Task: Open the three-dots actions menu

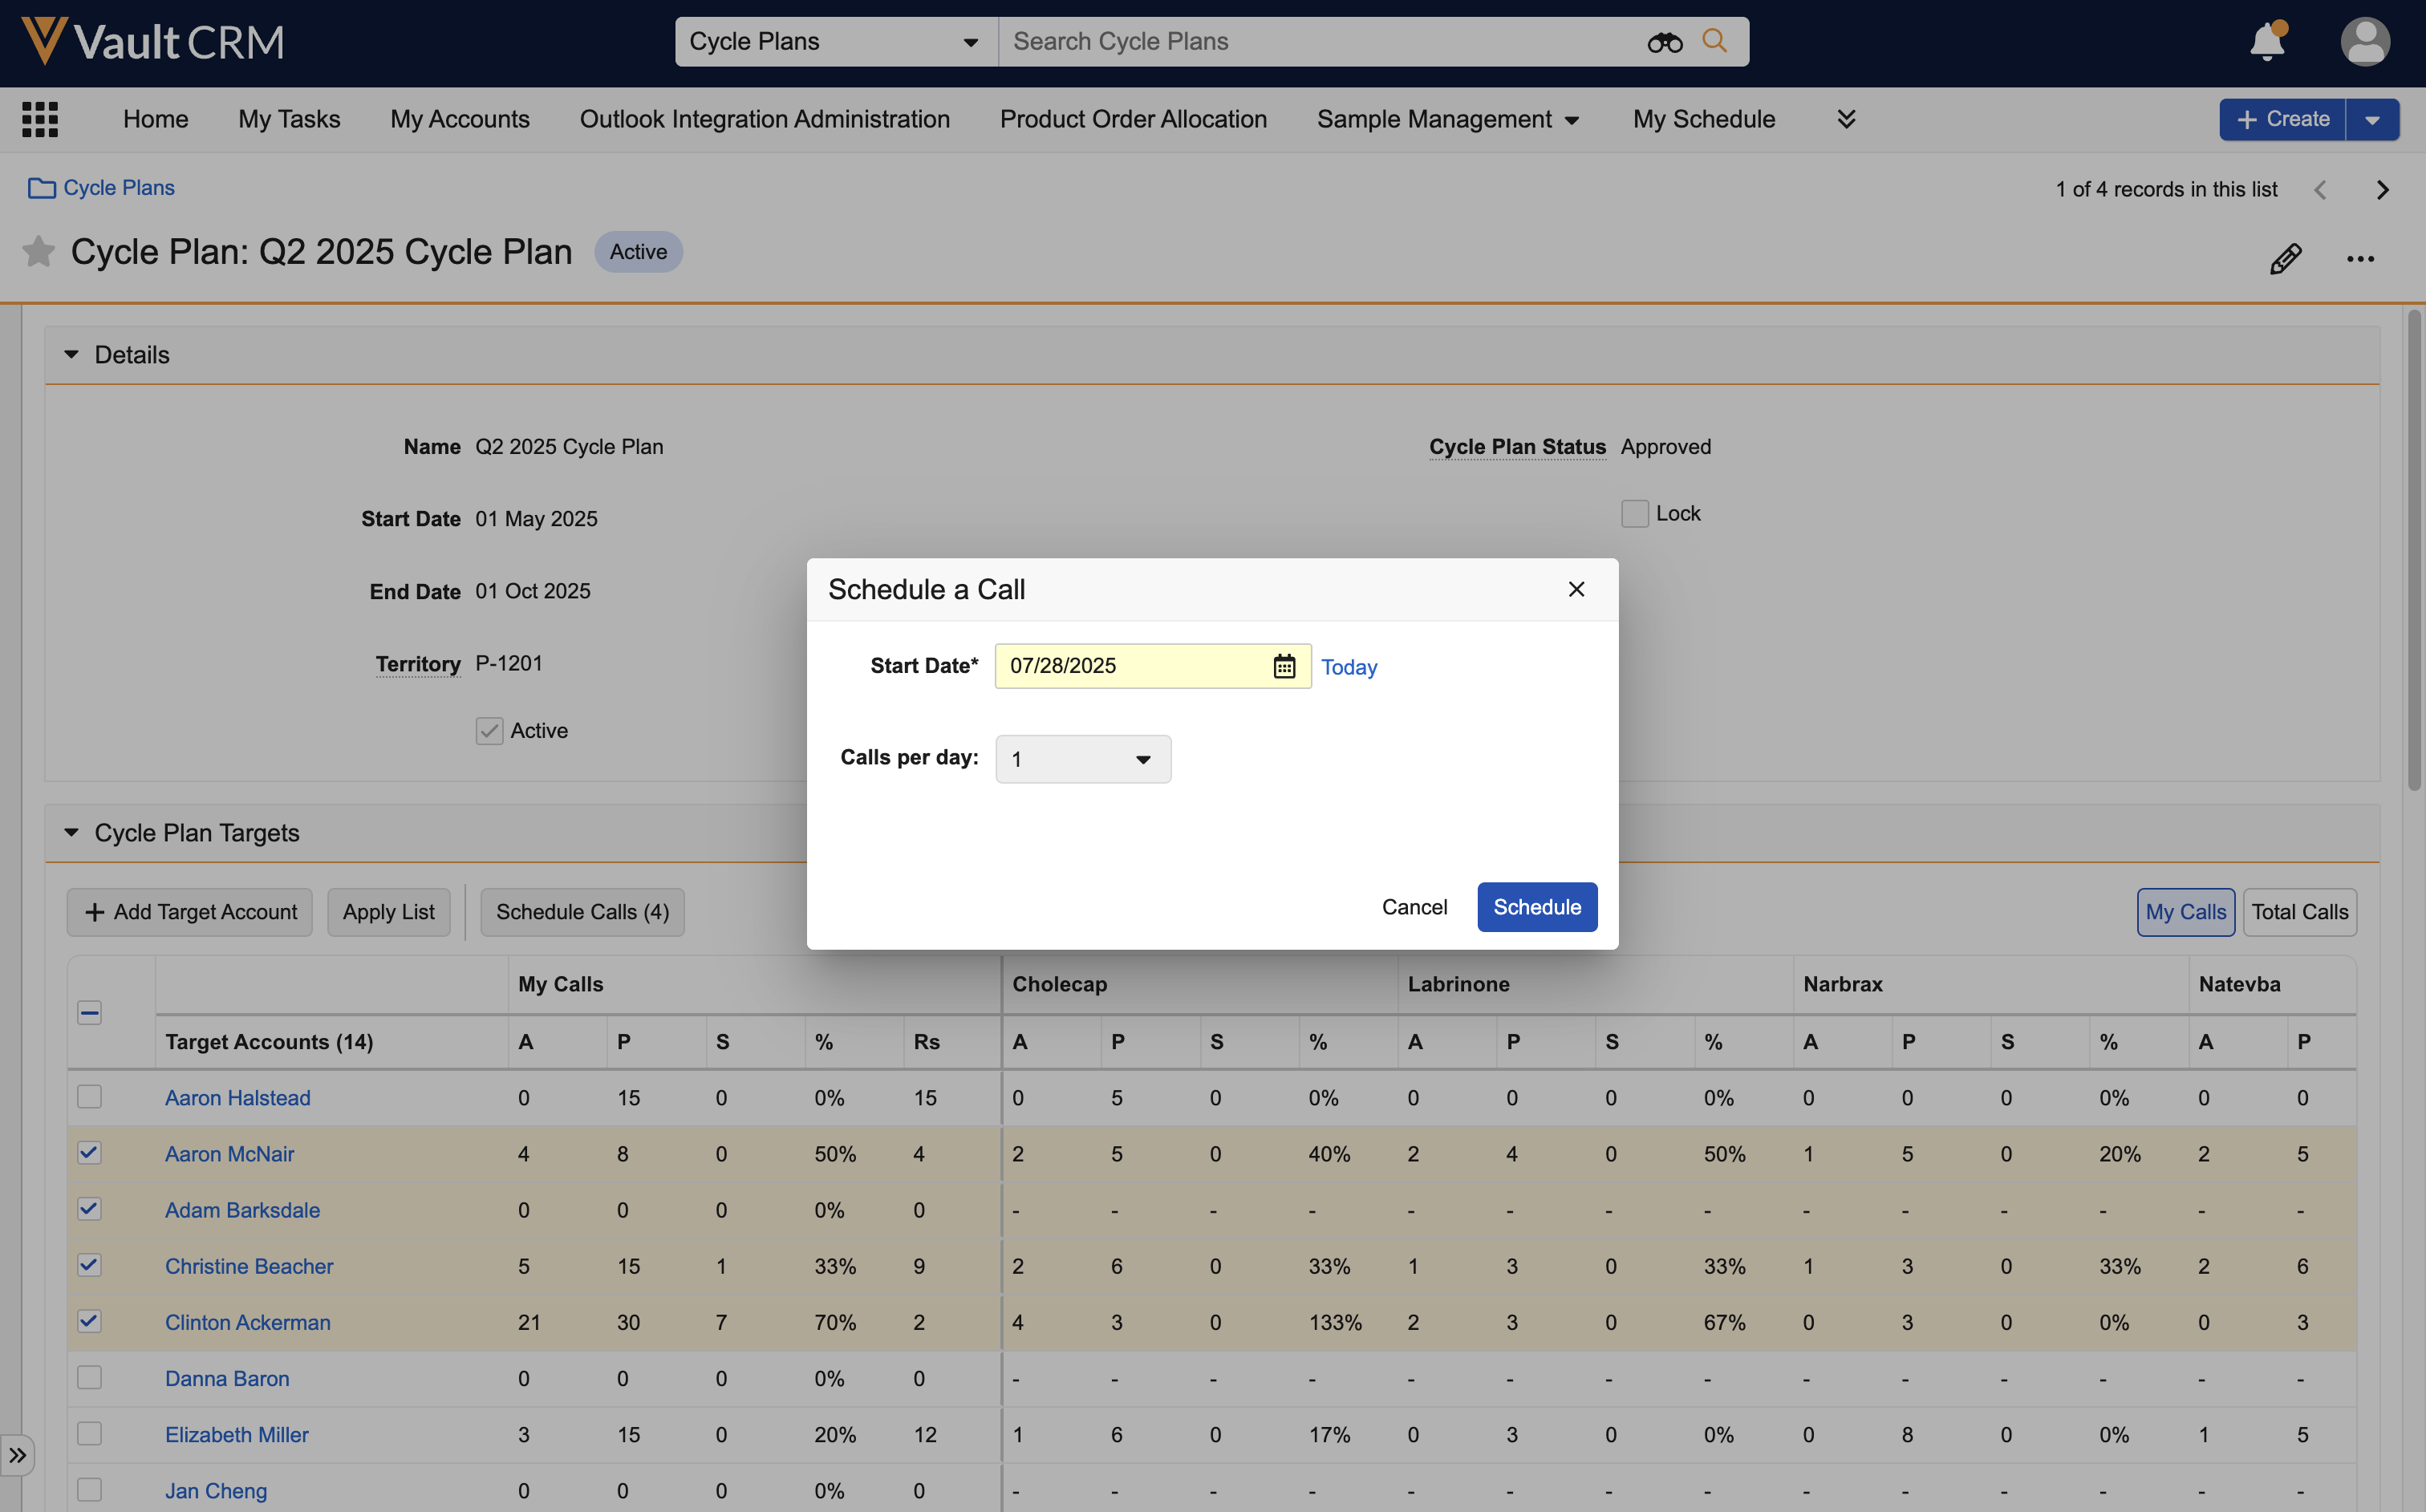Action: (x=2360, y=259)
